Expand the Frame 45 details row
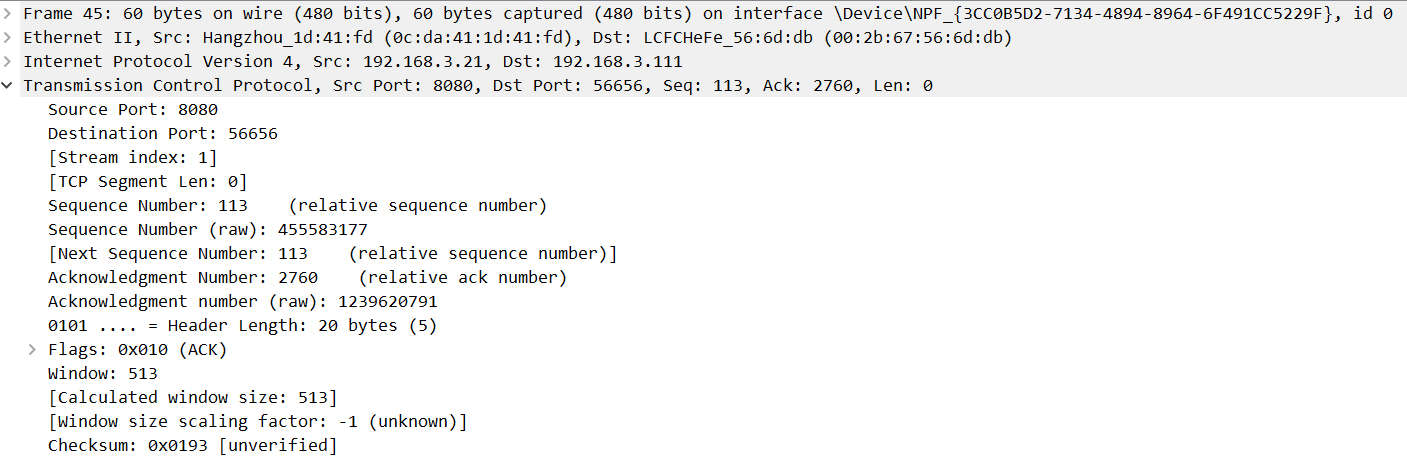This screenshot has width=1407, height=459. (8, 13)
